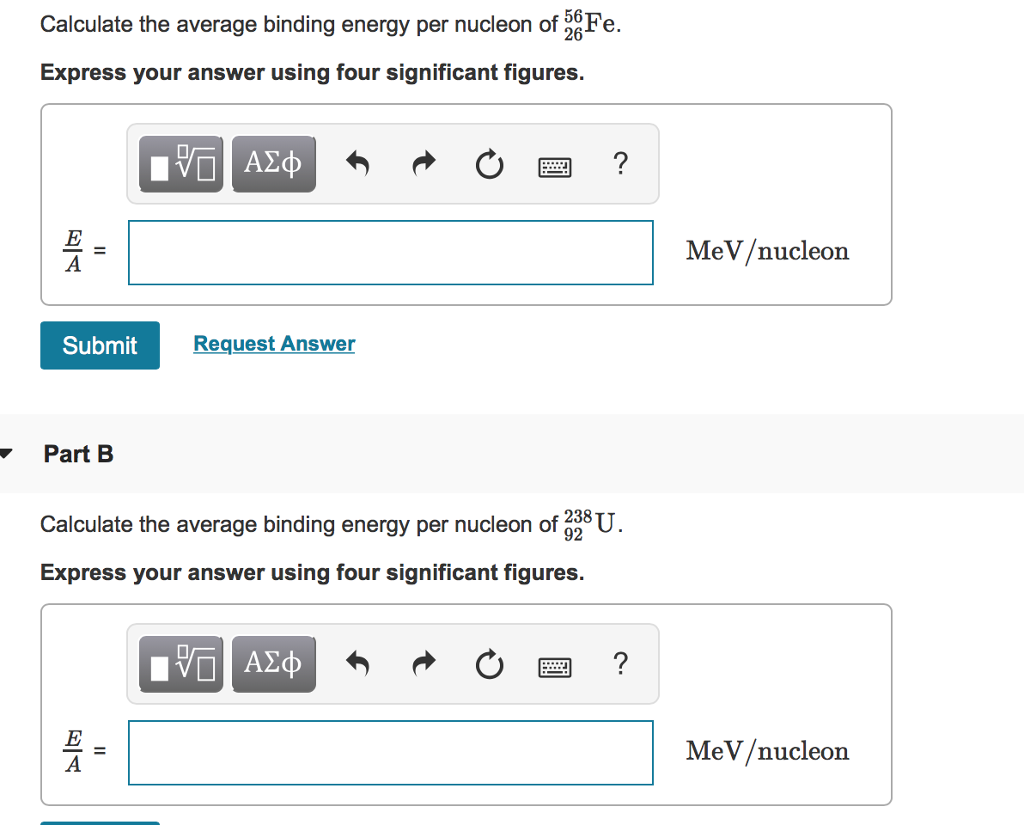Insert Greek letters via ΑΣφ in Part B
Viewport: 1024px width, 825px height.
[x=273, y=662]
